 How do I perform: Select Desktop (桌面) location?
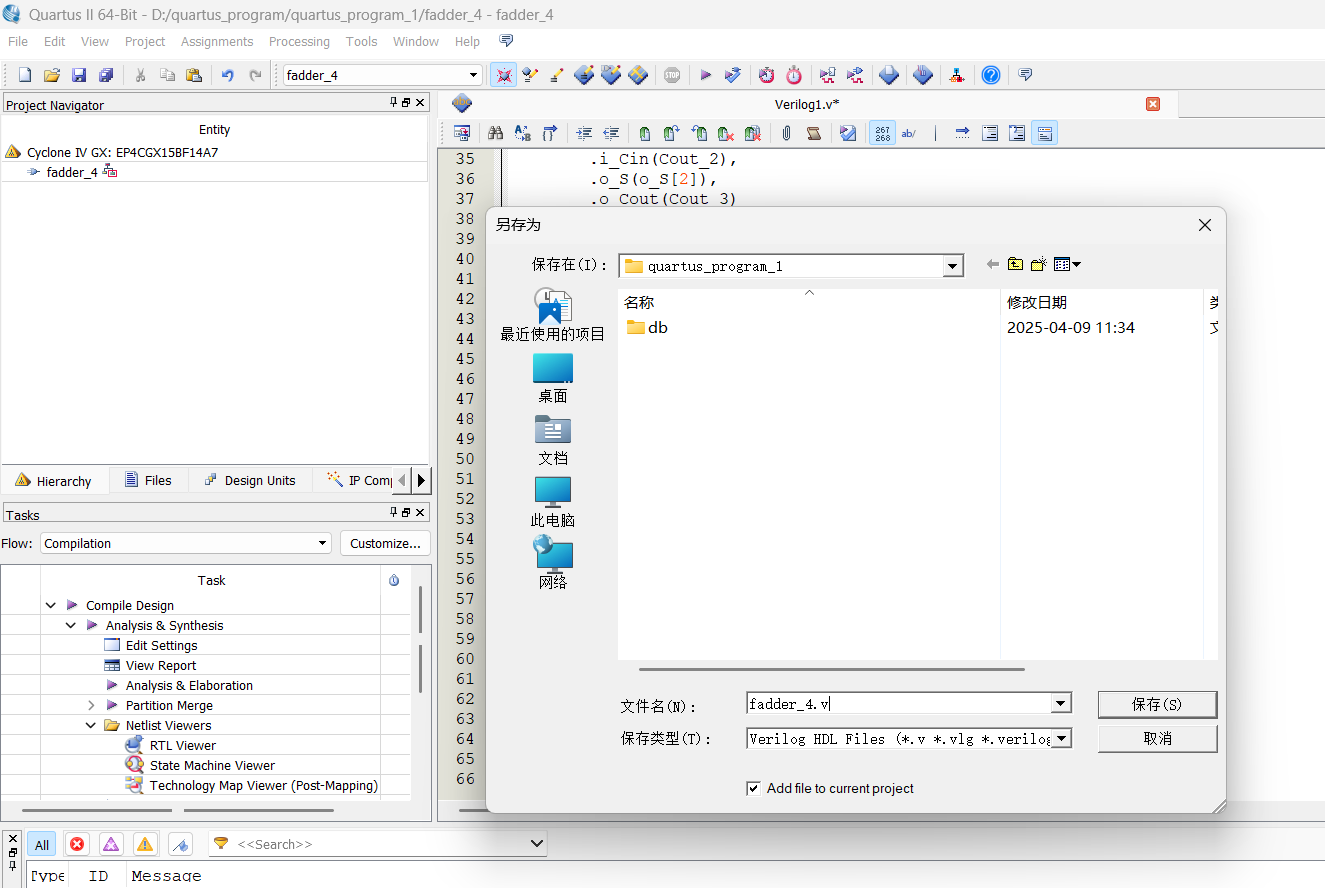(x=553, y=377)
